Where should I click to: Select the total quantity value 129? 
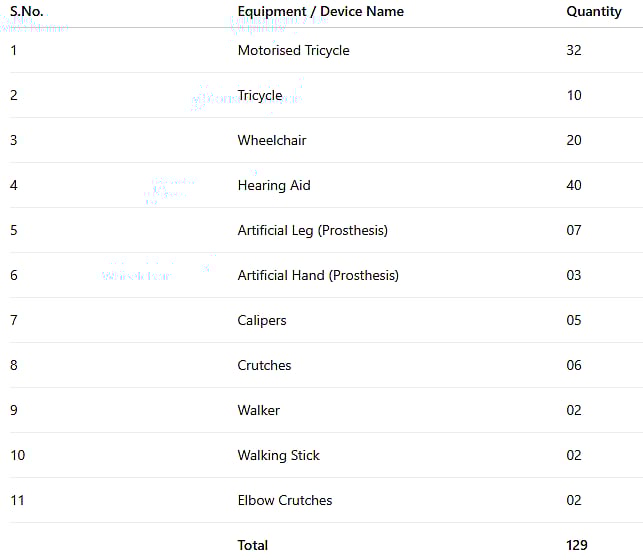[577, 545]
